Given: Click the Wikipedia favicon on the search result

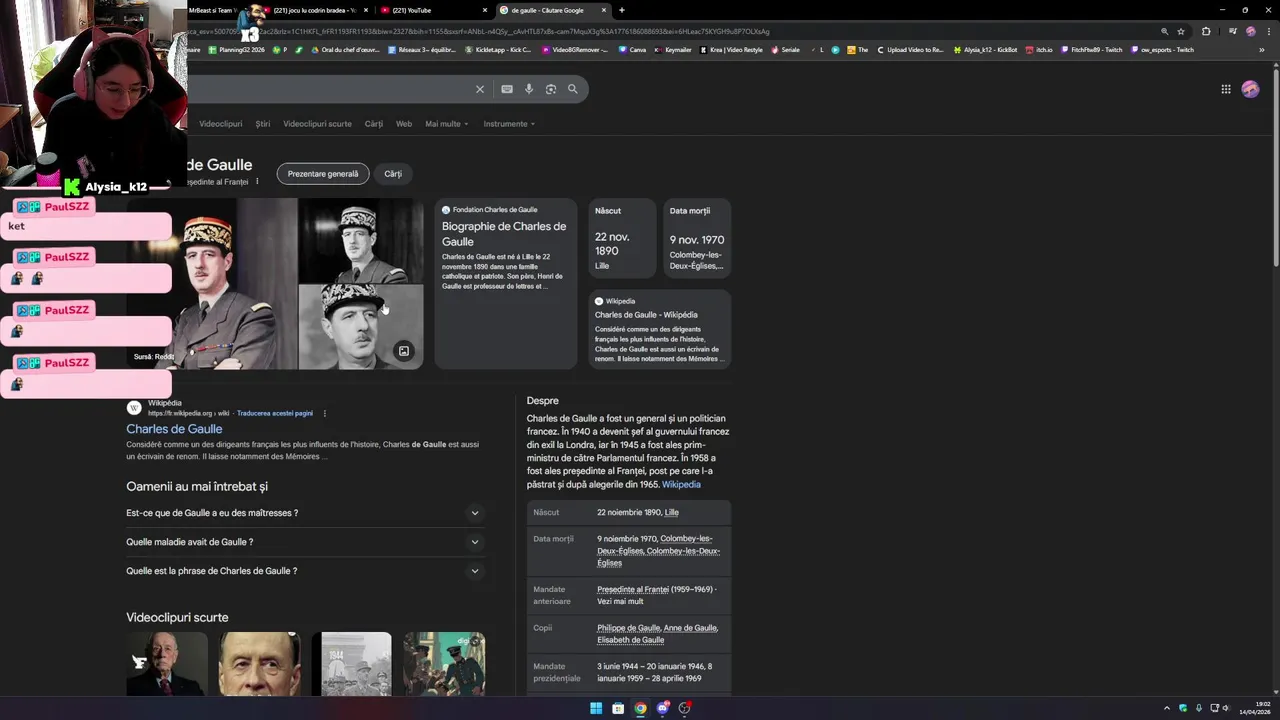Looking at the screenshot, I should coord(134,407).
